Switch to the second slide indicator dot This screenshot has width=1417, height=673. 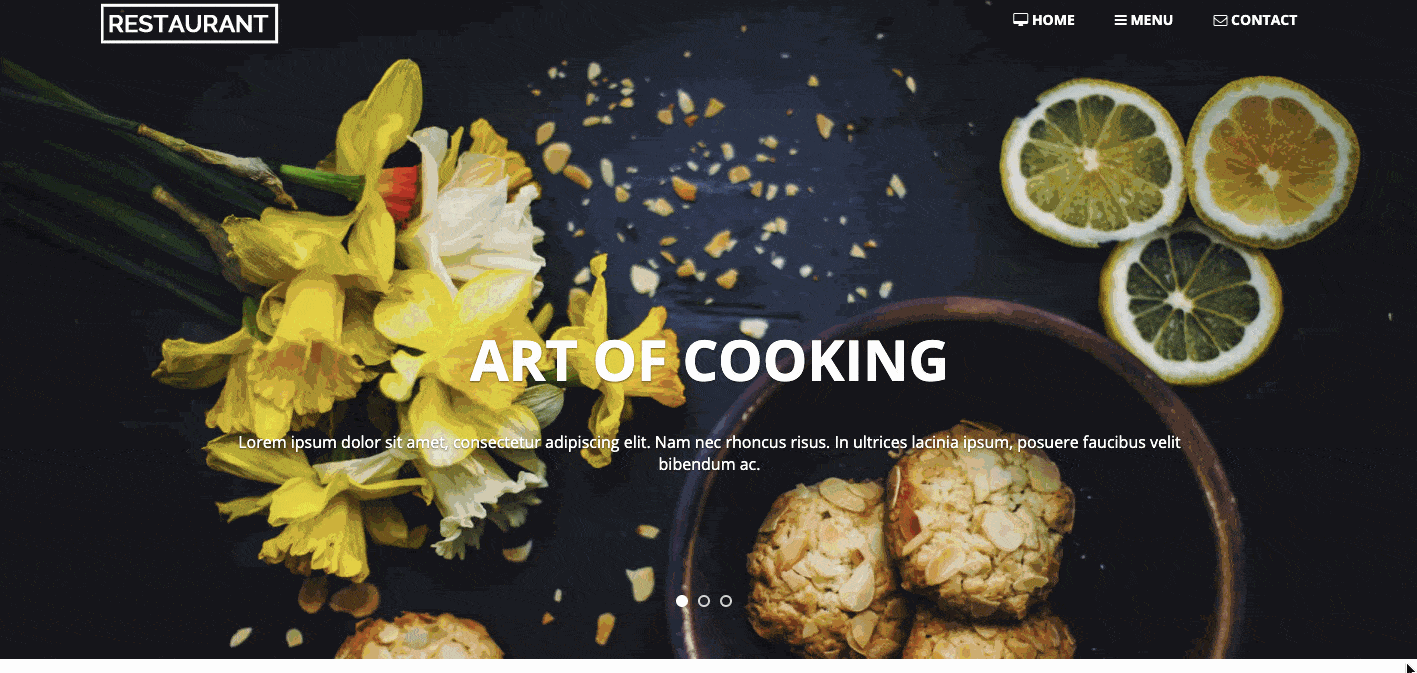704,601
